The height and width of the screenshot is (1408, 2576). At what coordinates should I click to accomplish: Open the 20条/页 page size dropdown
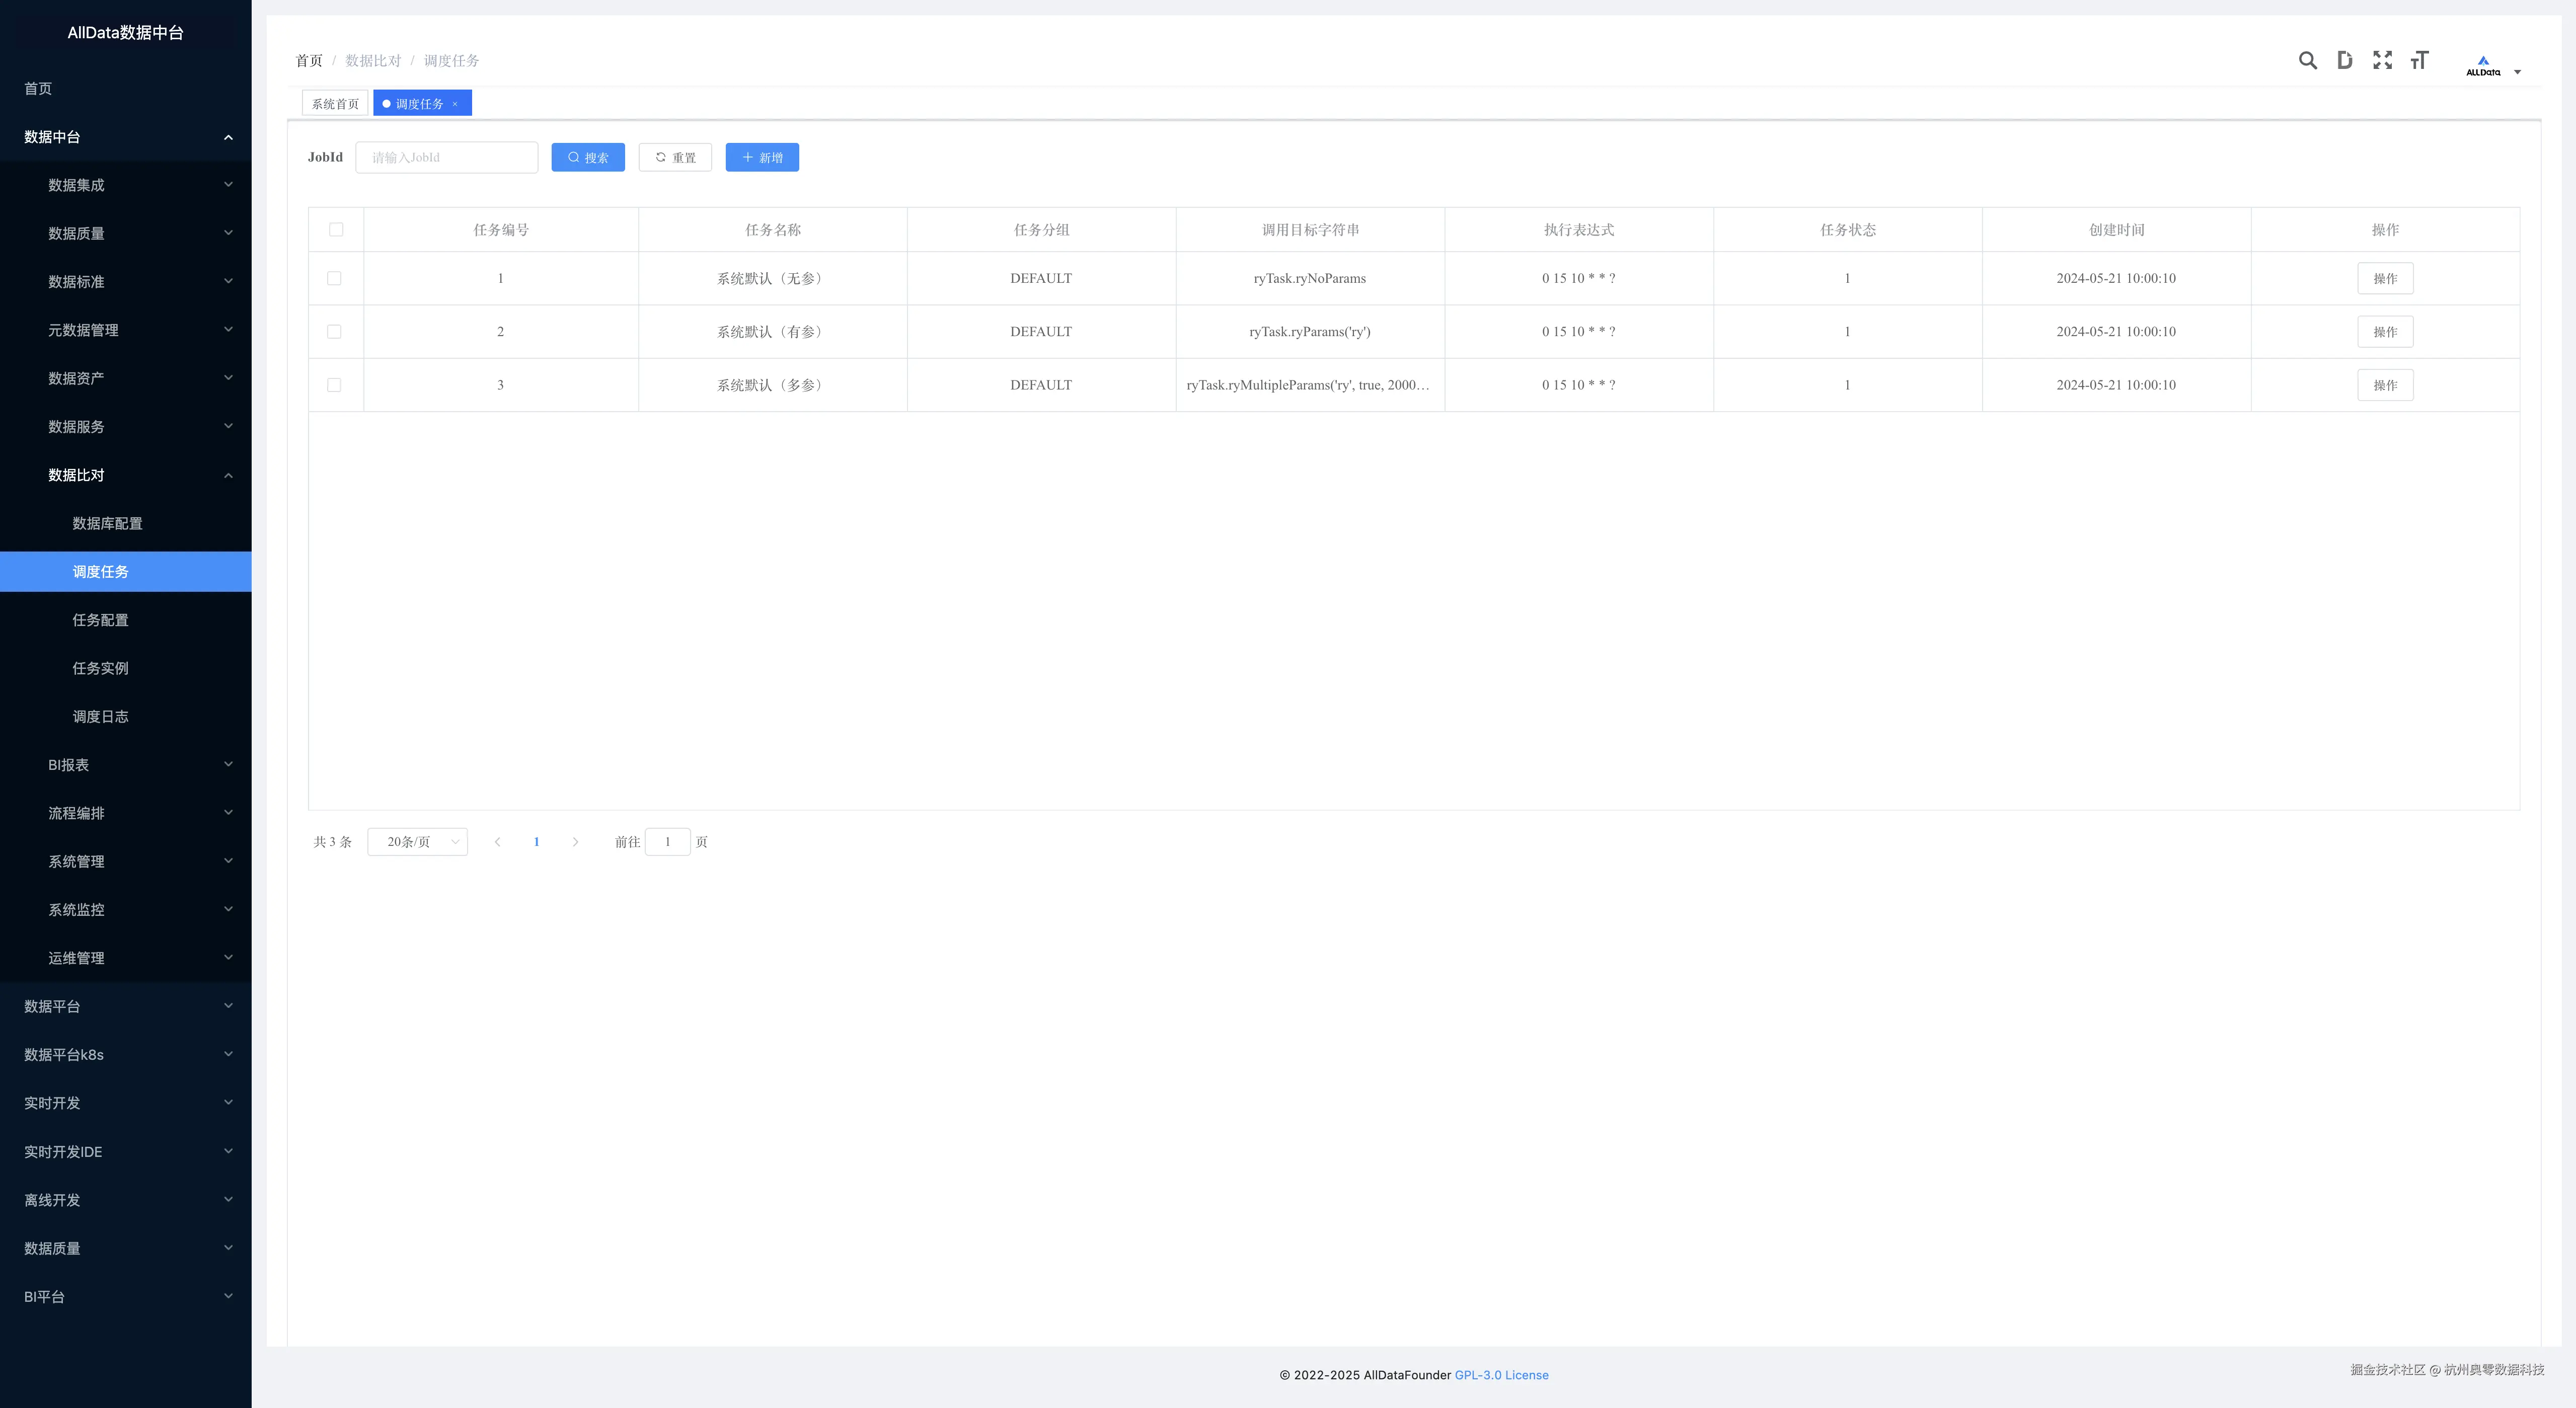click(417, 842)
